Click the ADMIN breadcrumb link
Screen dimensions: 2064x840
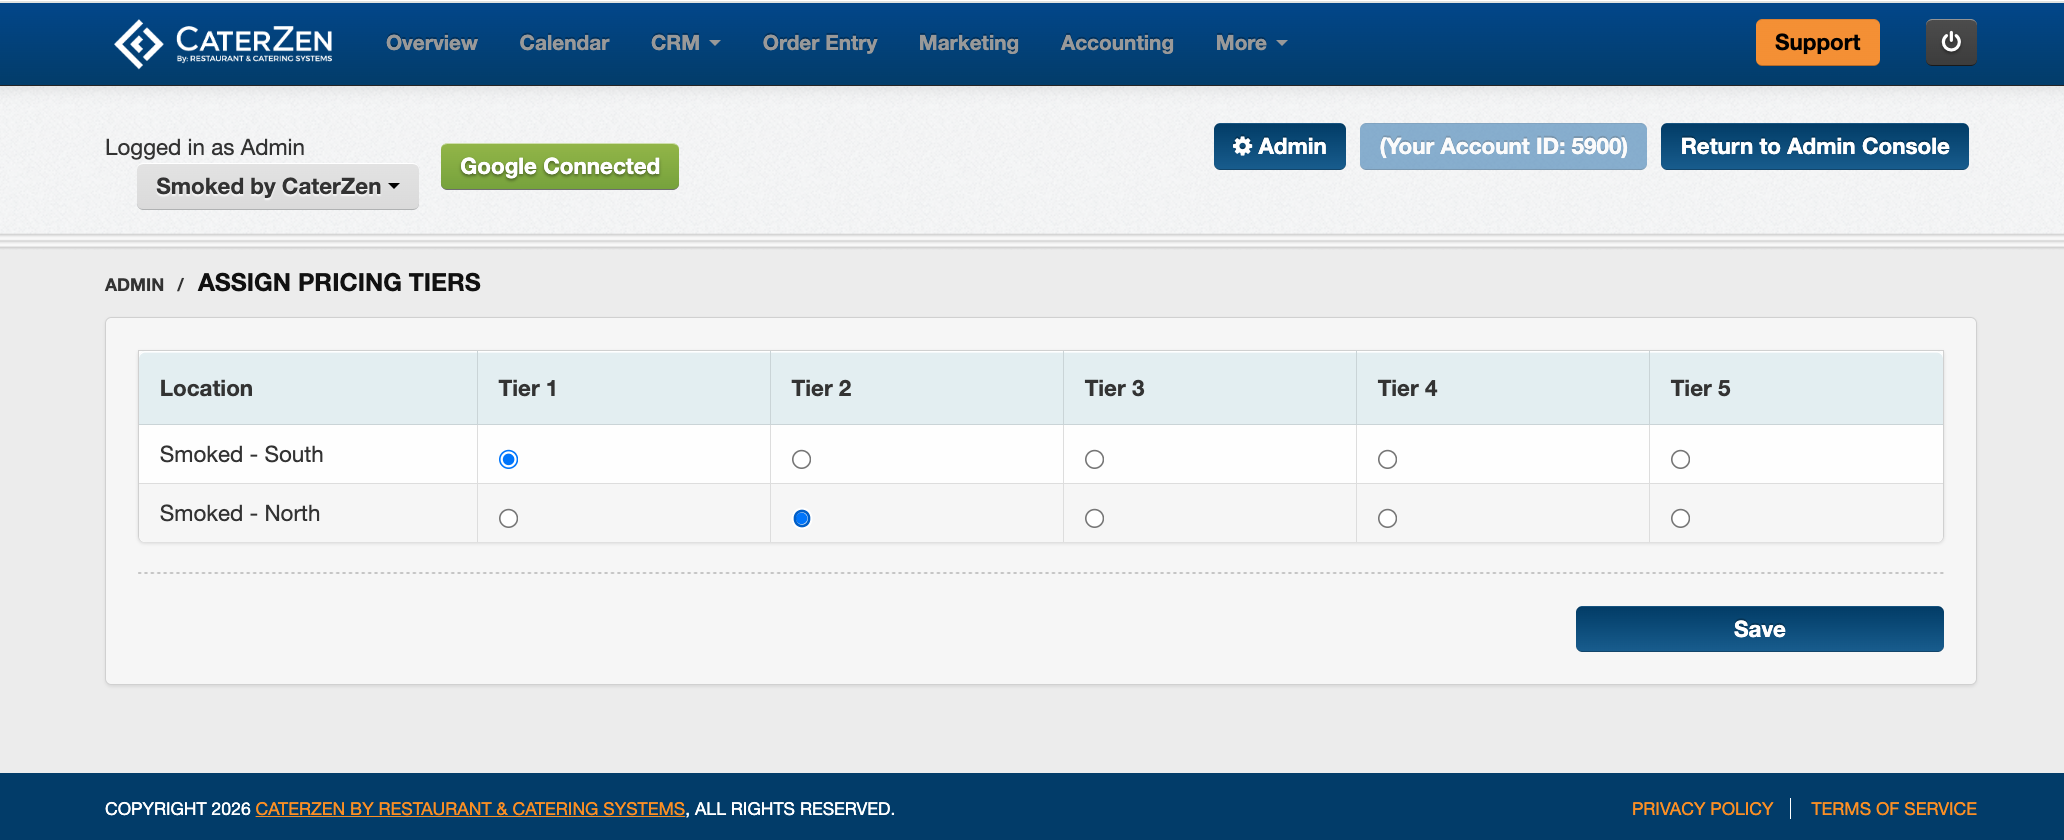click(134, 284)
